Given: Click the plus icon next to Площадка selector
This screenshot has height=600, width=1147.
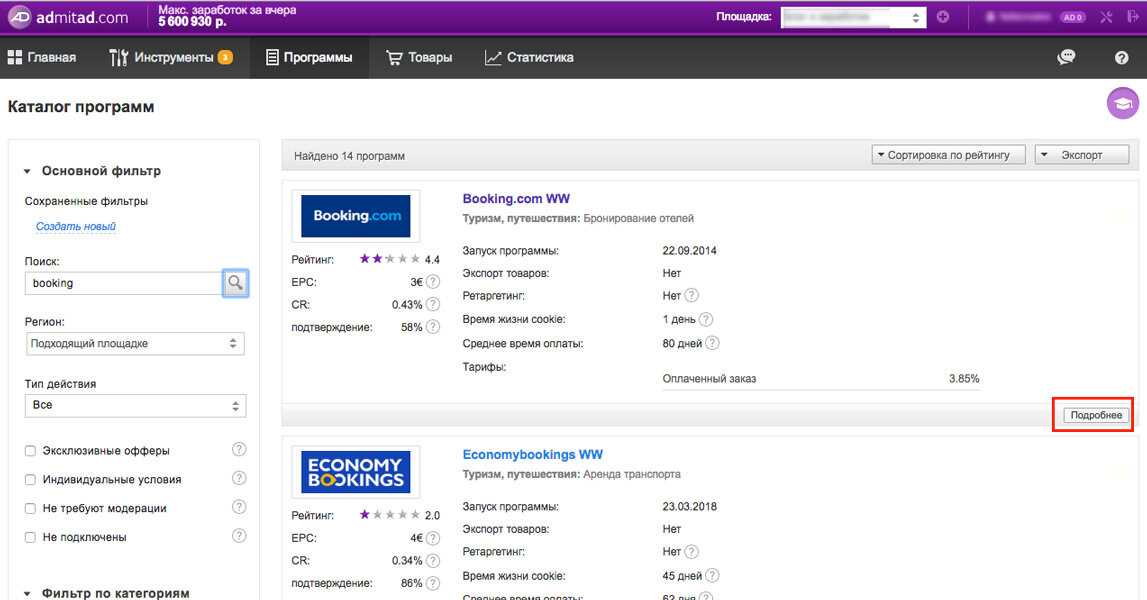Looking at the screenshot, I should [x=943, y=17].
